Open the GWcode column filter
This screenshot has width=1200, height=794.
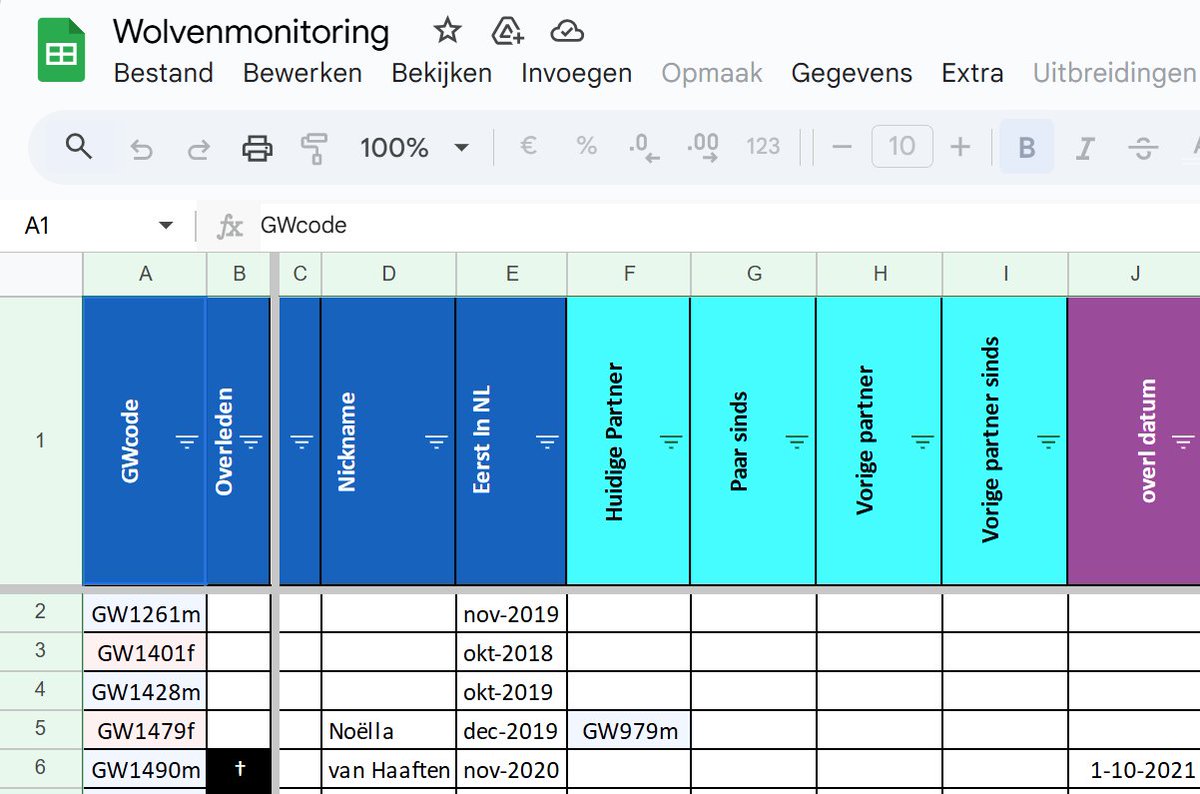point(186,441)
